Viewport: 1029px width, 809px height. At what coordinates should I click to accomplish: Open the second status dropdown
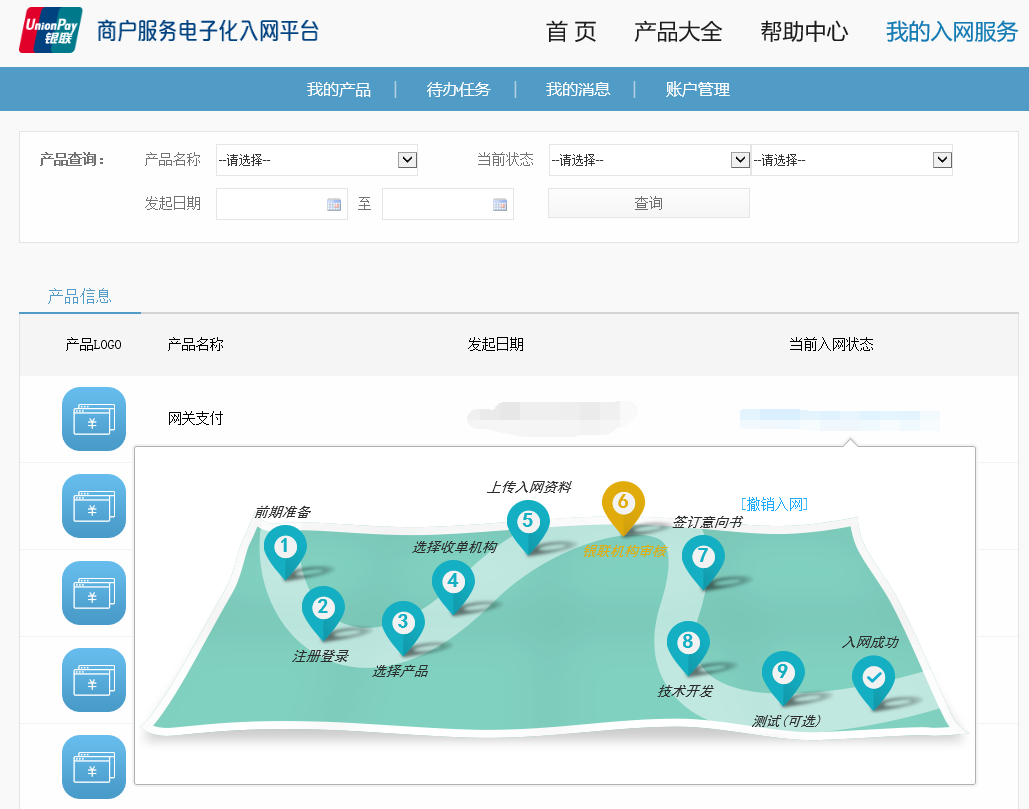[941, 160]
